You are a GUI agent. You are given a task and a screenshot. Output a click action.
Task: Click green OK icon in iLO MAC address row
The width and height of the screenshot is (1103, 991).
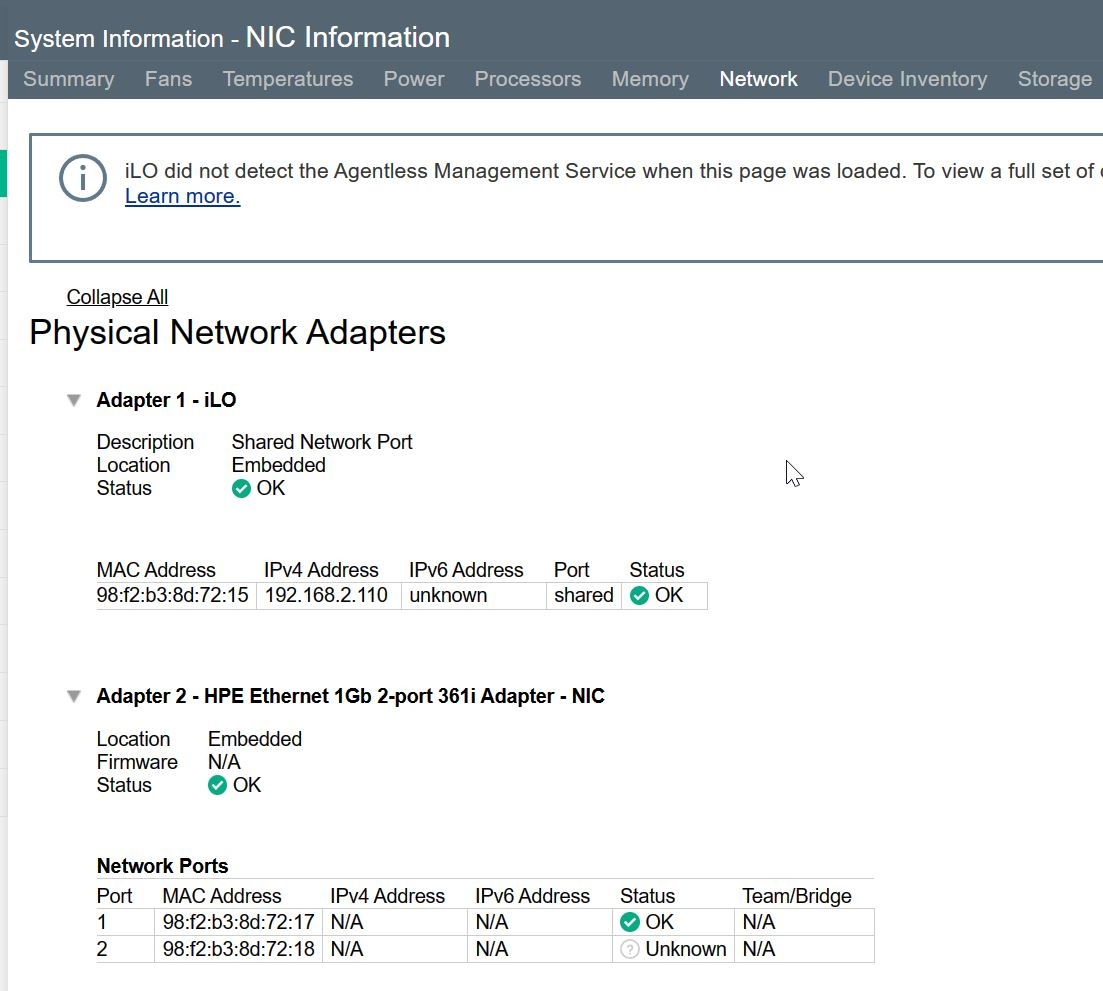[x=639, y=596]
